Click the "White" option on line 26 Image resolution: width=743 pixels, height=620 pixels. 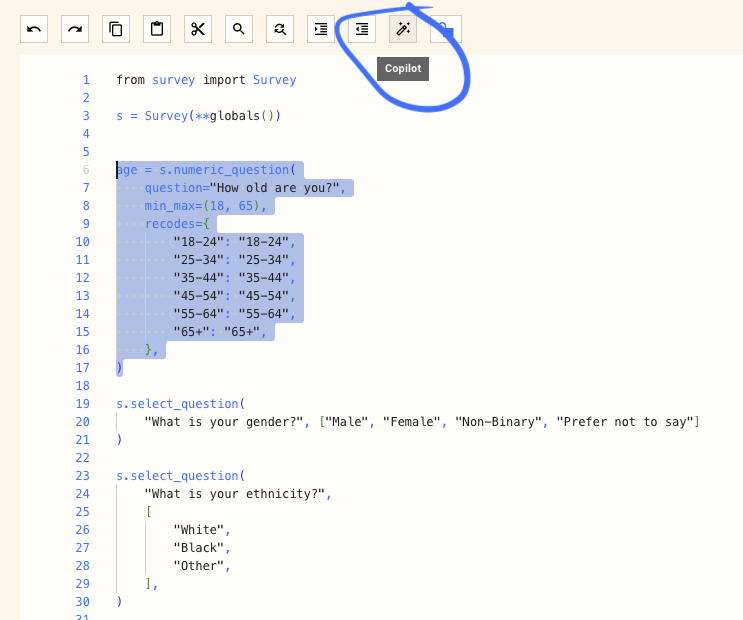[198, 530]
